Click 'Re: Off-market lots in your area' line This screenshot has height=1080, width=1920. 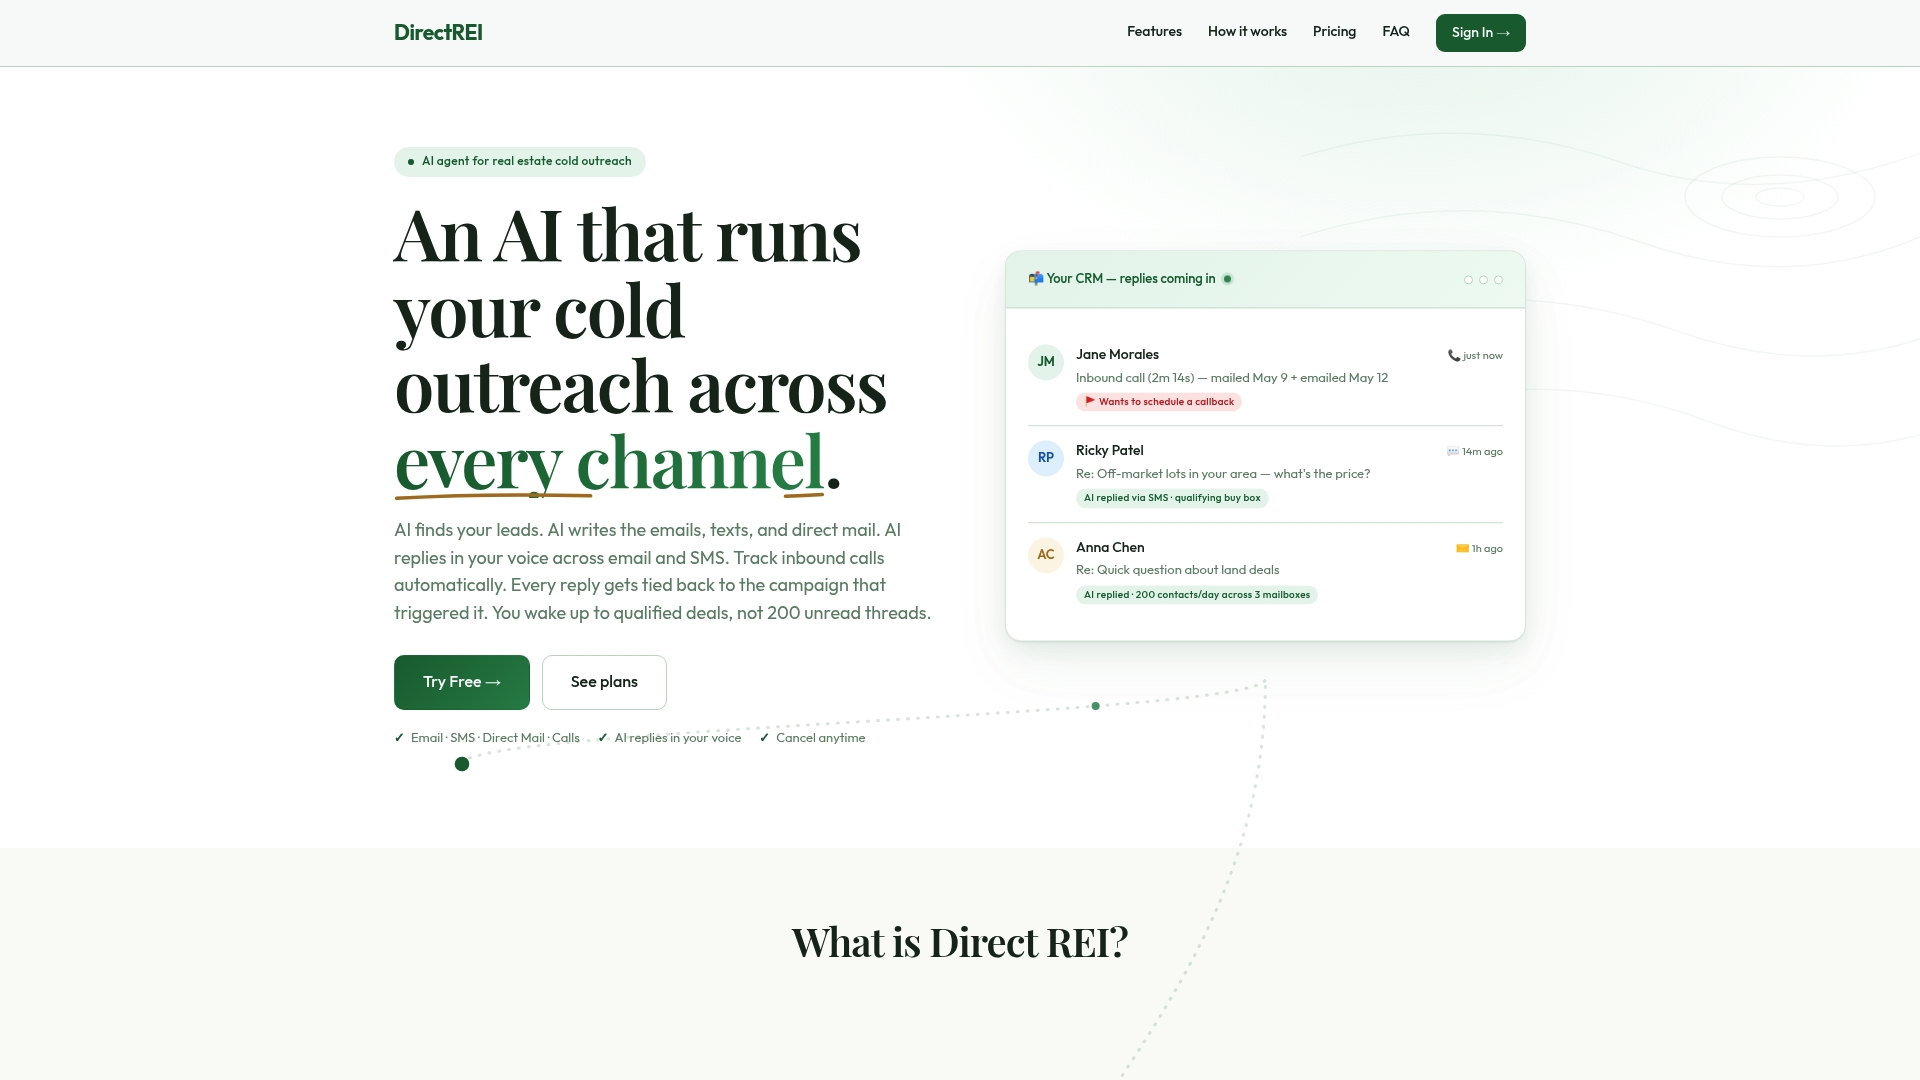[1223, 474]
